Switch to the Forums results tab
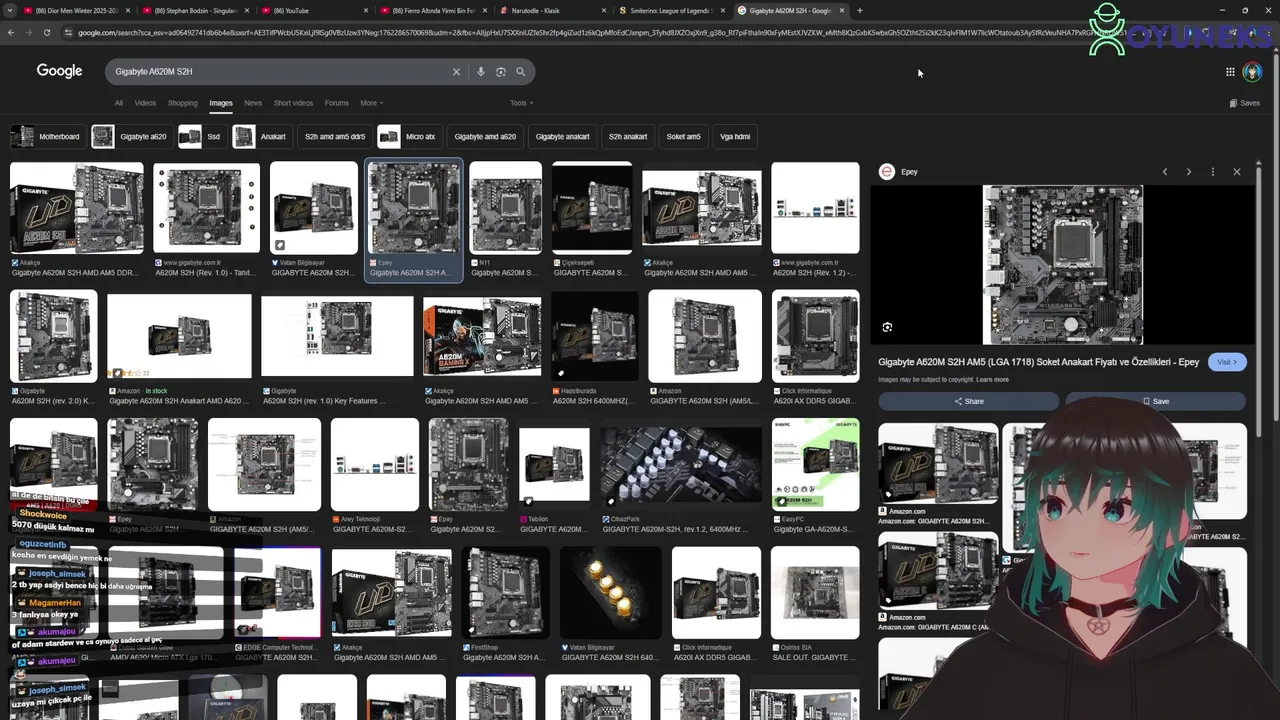Screen dimensions: 1280x720 tap(337, 103)
